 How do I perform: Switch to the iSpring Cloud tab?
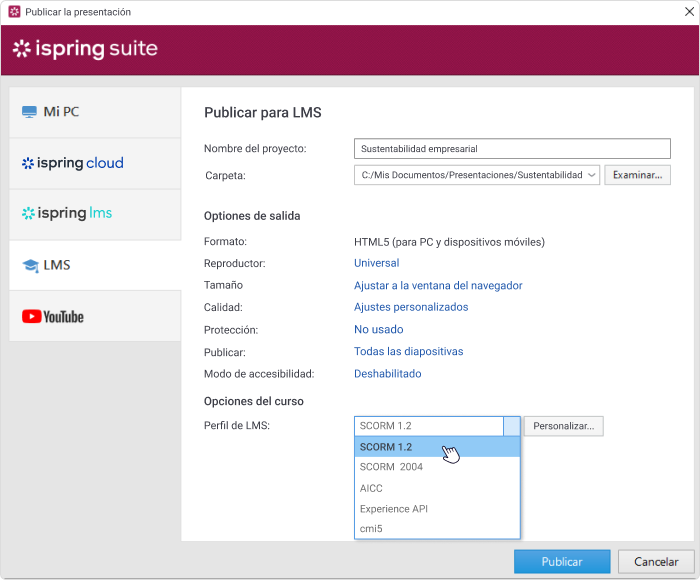(x=95, y=163)
